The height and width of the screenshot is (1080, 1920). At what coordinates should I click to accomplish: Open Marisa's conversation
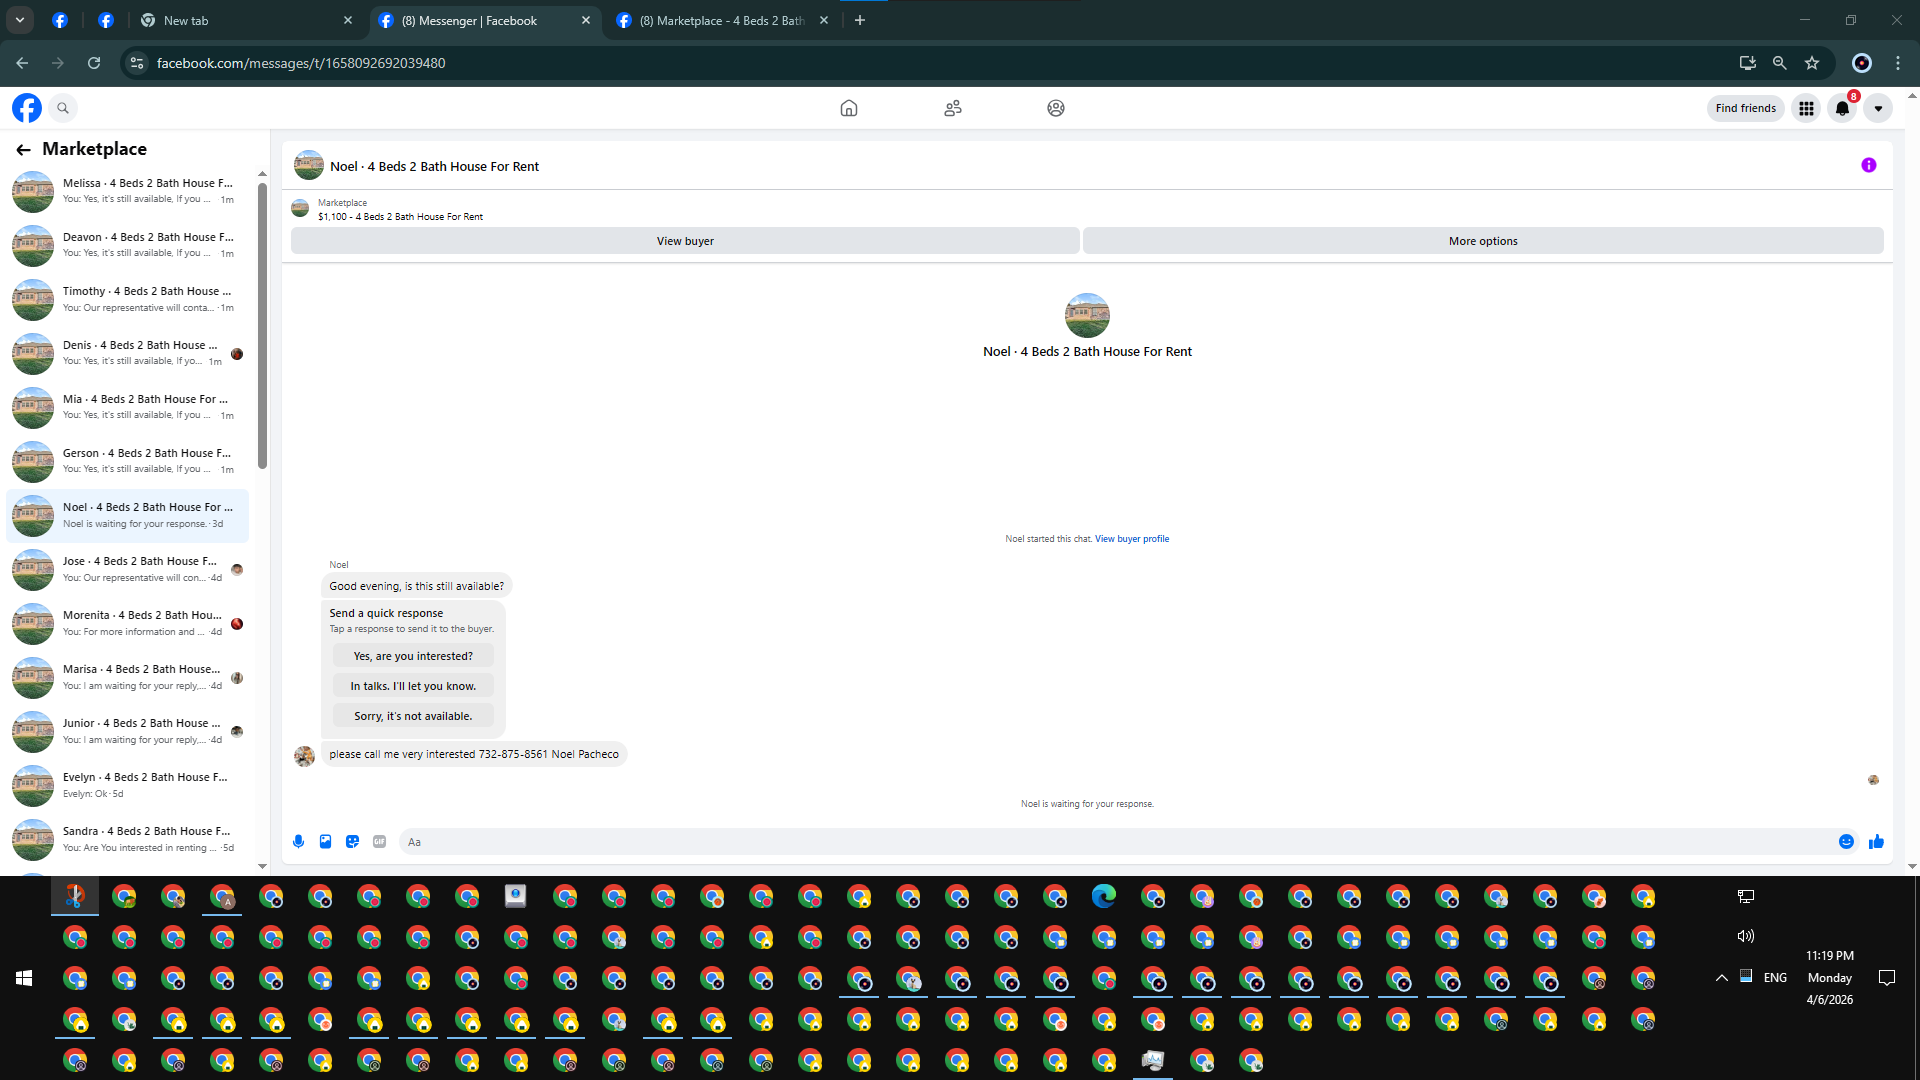click(x=128, y=677)
